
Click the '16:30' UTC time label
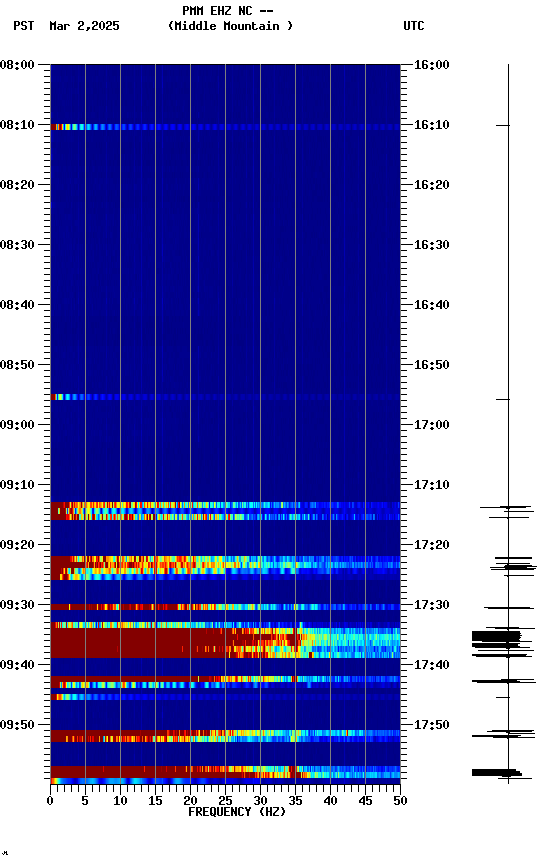[432, 245]
